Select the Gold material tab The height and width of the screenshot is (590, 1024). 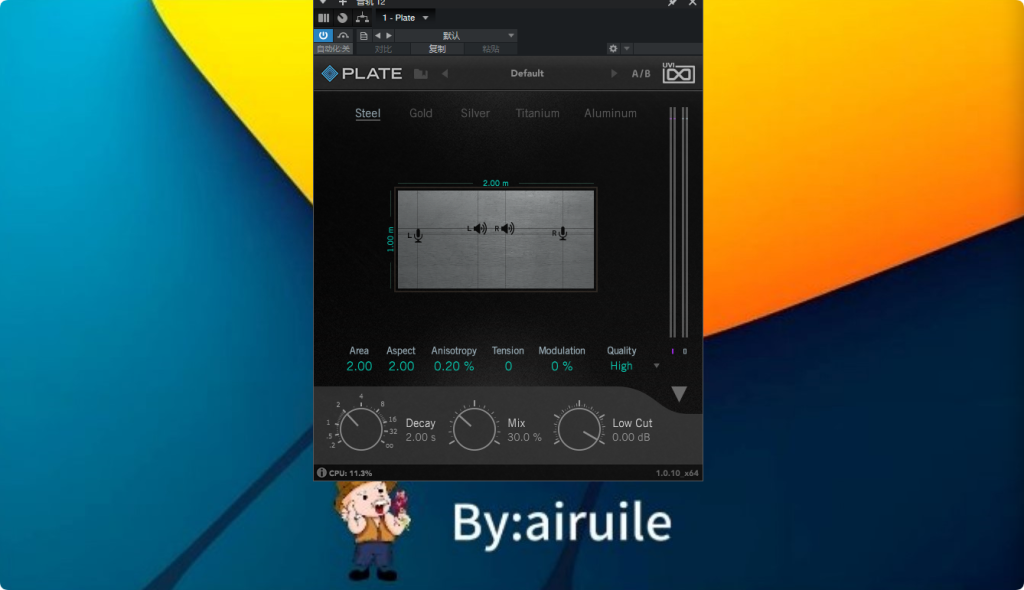[x=421, y=113]
